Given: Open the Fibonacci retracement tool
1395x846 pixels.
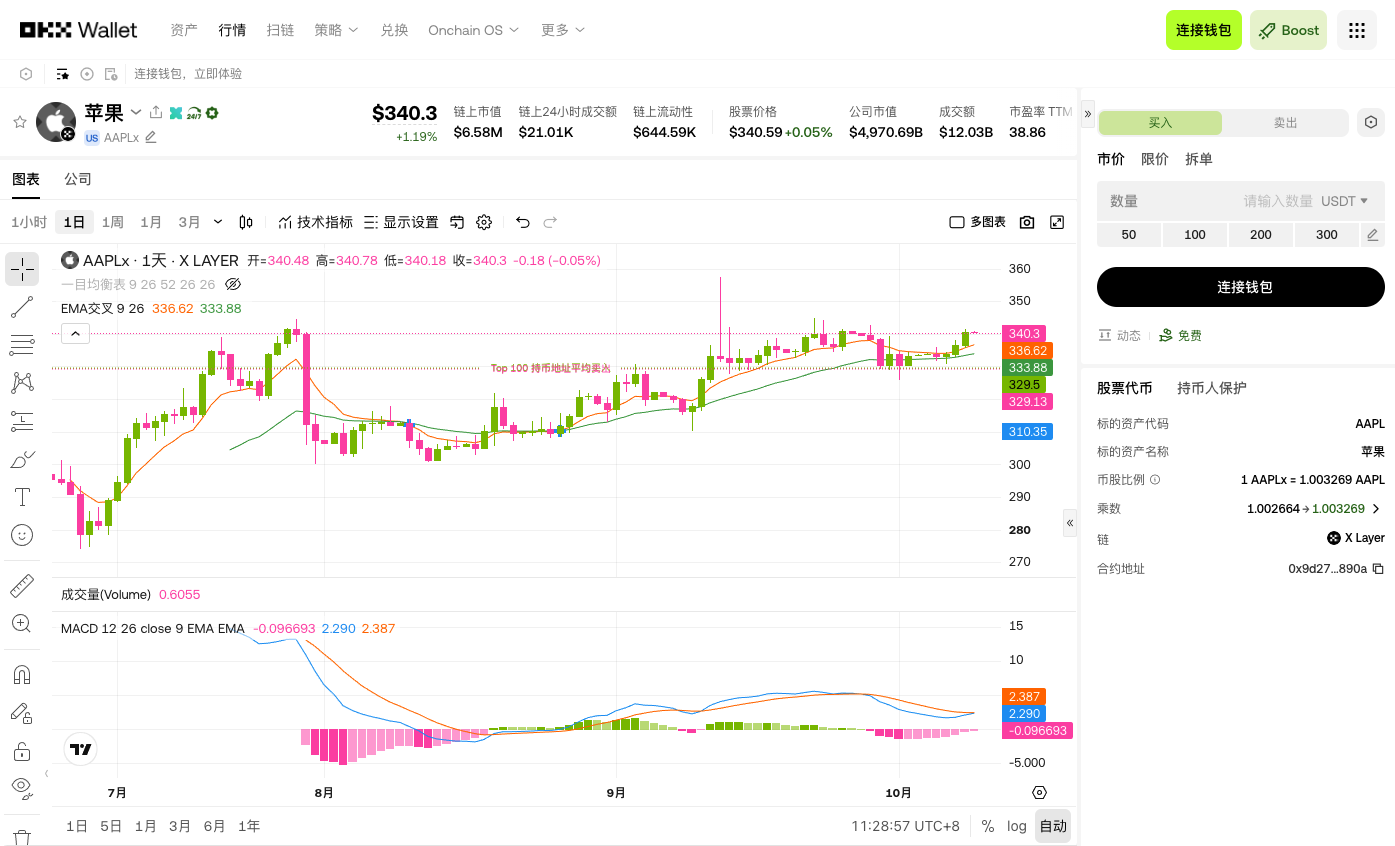Looking at the screenshot, I should (x=22, y=345).
